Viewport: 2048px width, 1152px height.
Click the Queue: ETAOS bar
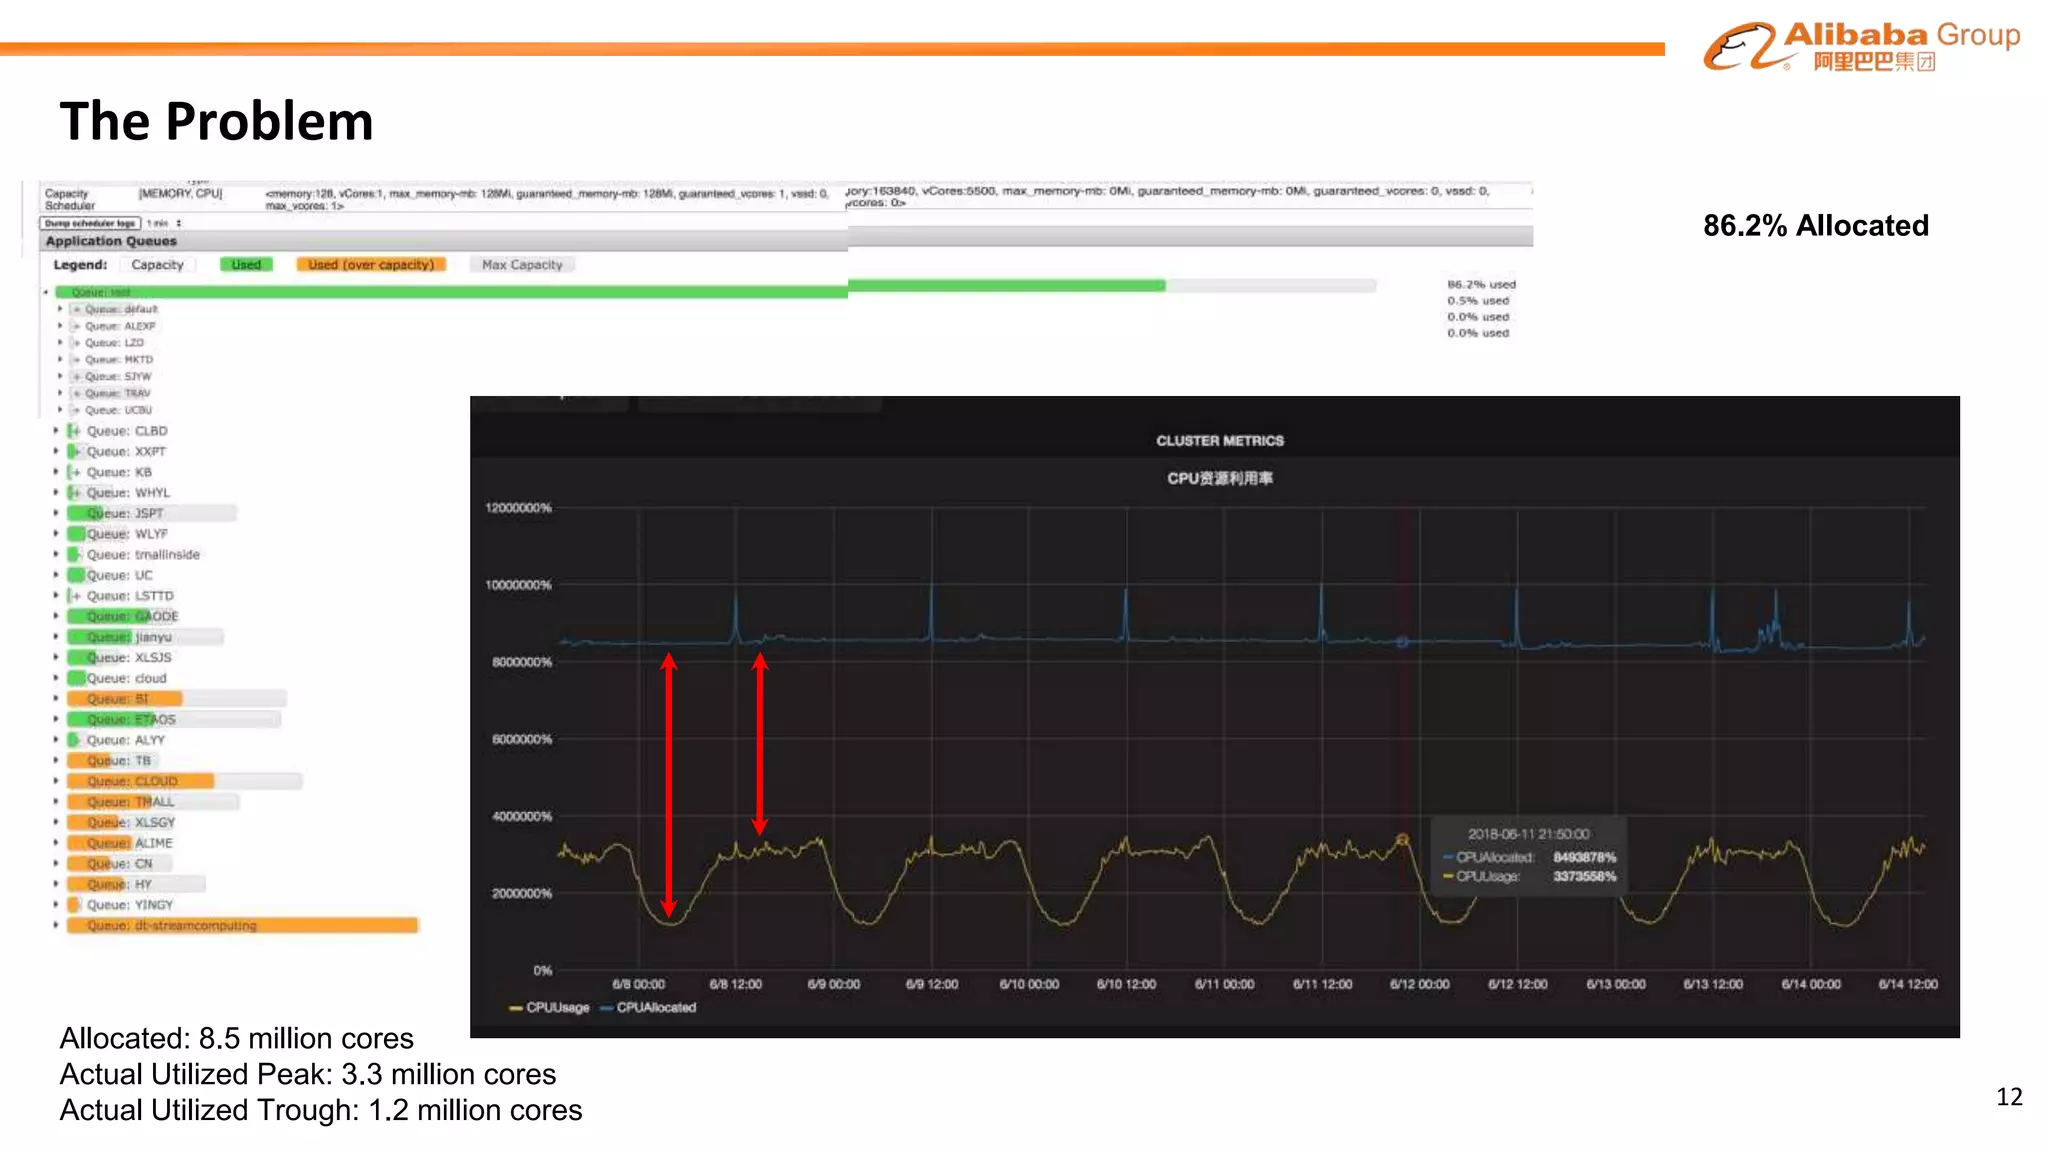(173, 719)
